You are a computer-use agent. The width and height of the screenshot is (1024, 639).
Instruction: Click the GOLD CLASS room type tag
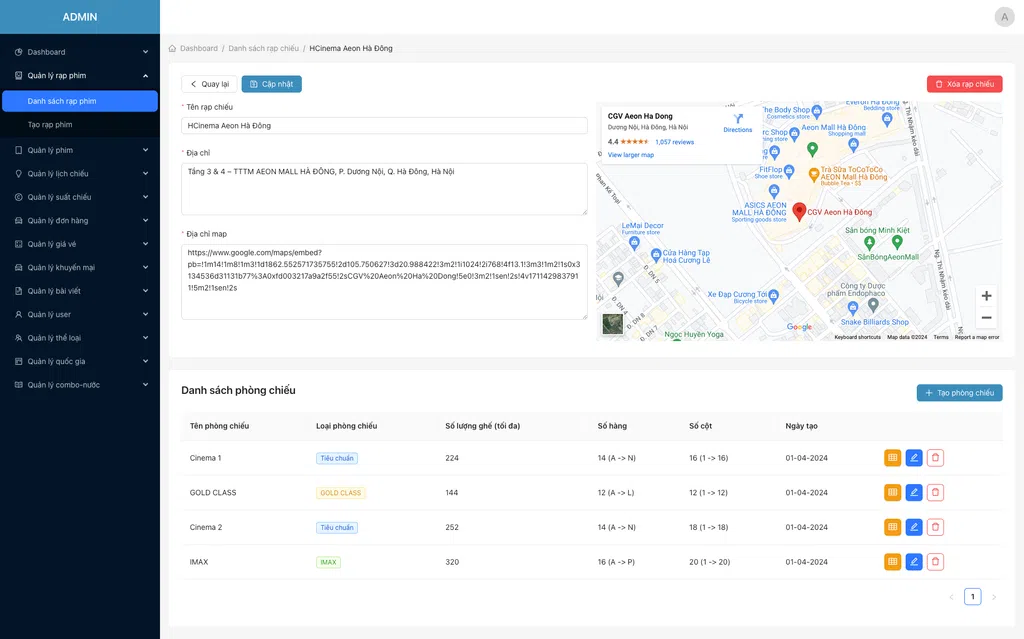pyautogui.click(x=340, y=493)
